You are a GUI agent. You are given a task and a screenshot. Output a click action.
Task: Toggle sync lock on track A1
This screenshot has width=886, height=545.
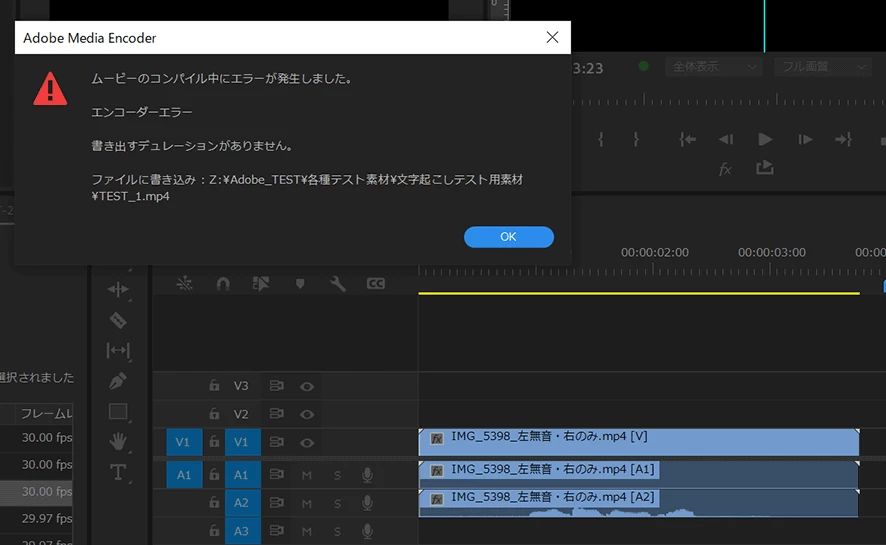tap(276, 474)
